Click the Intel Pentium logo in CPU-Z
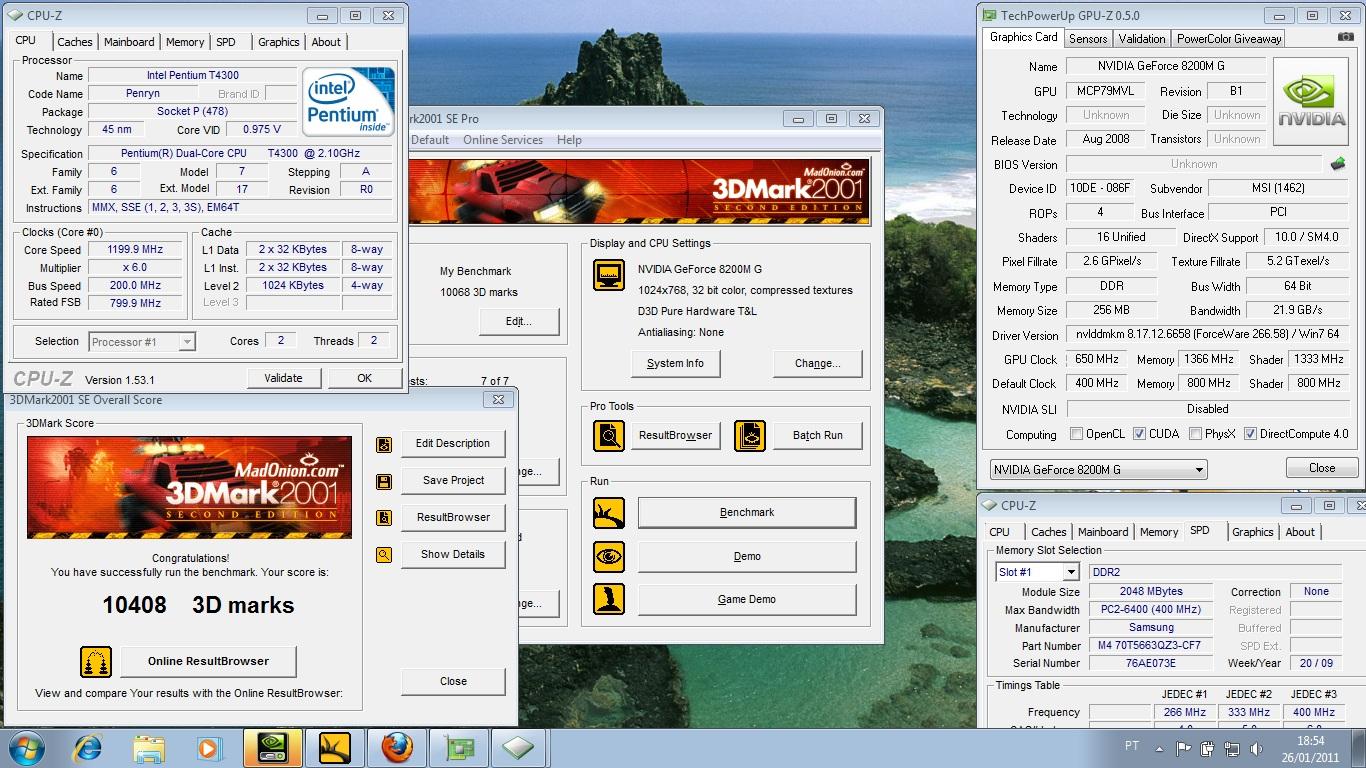The image size is (1366, 768). click(x=348, y=102)
